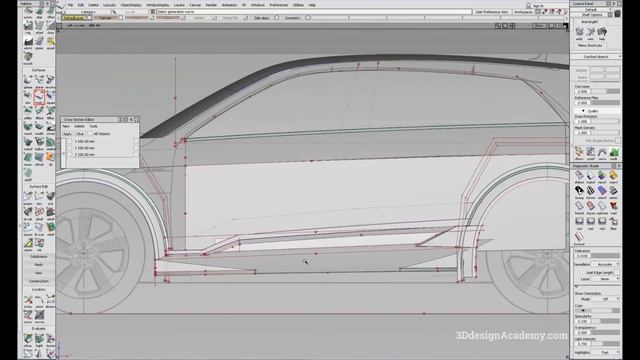640x360 pixels.
Task: Open the Tools menu in the Cross Section Editor
Action: pyautogui.click(x=93, y=127)
